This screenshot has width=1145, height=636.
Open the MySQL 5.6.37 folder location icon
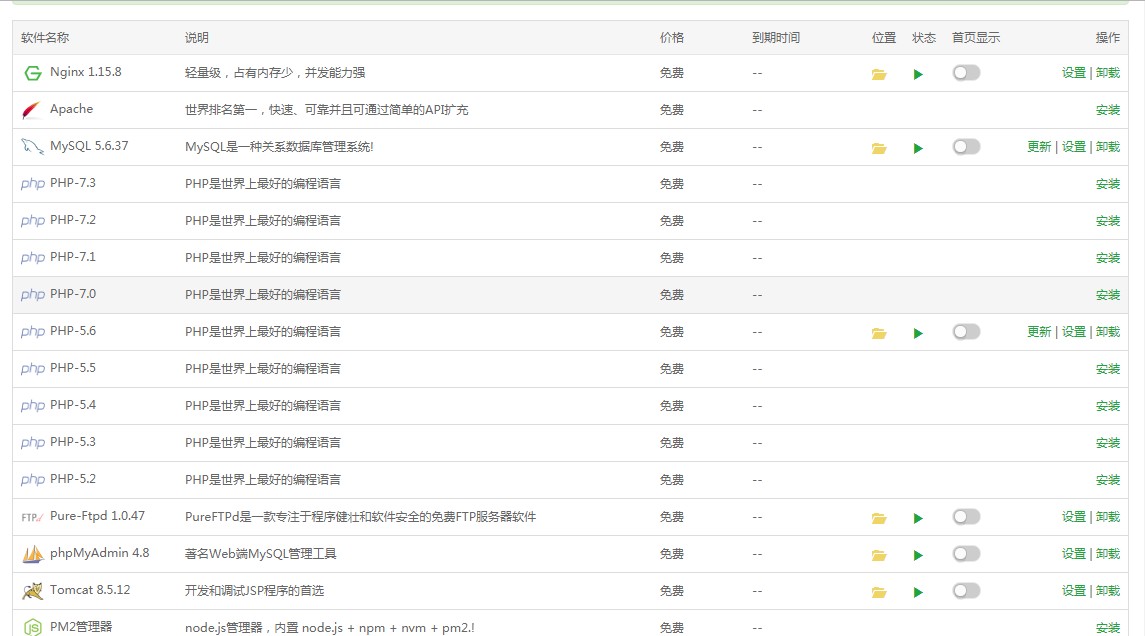pyautogui.click(x=878, y=148)
